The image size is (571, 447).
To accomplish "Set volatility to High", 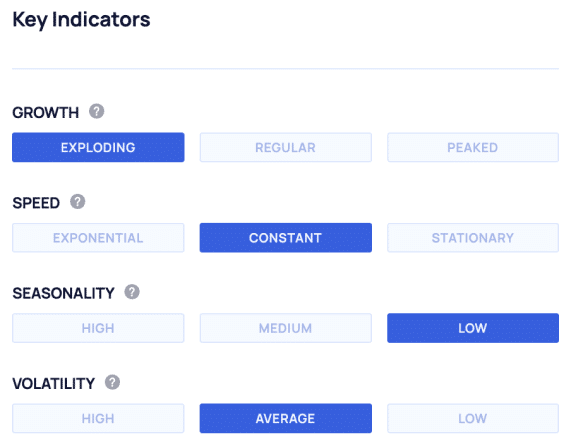I will tap(98, 418).
